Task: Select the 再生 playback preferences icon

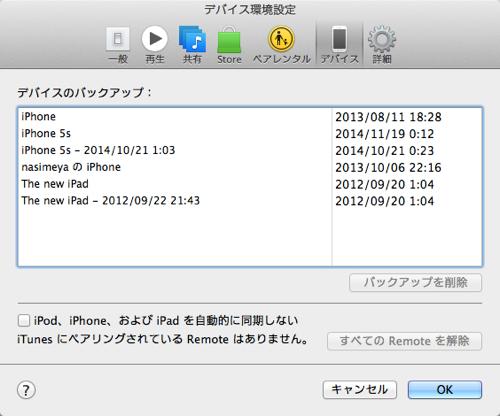Action: 155,45
